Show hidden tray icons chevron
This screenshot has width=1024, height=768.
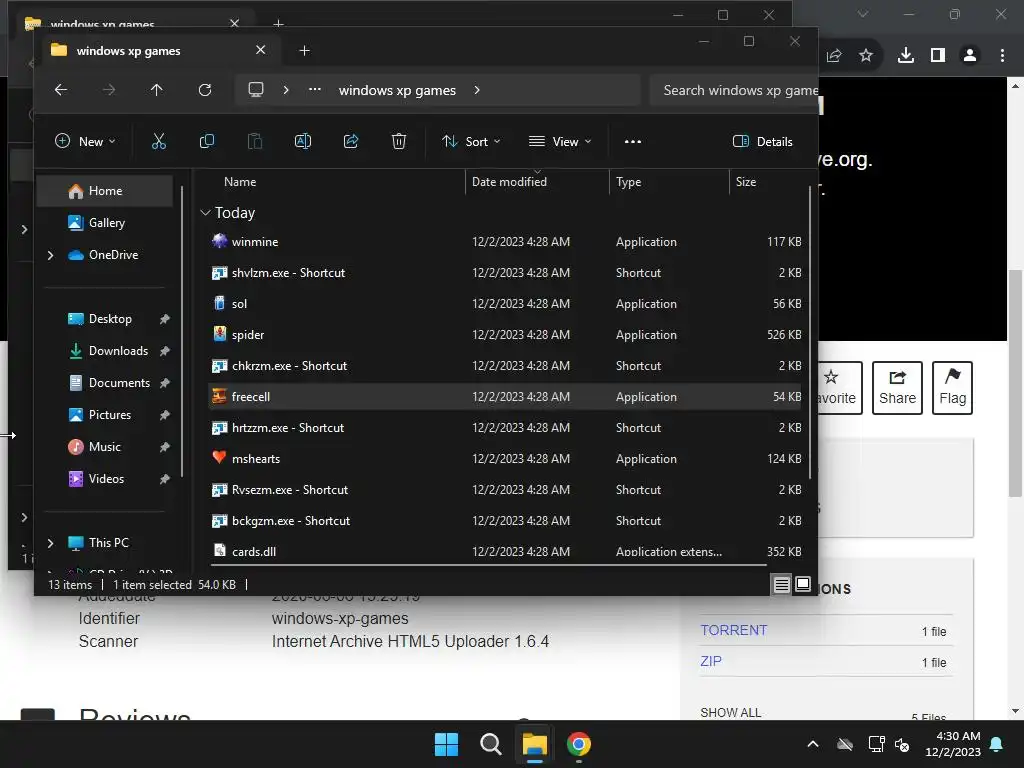coord(812,744)
